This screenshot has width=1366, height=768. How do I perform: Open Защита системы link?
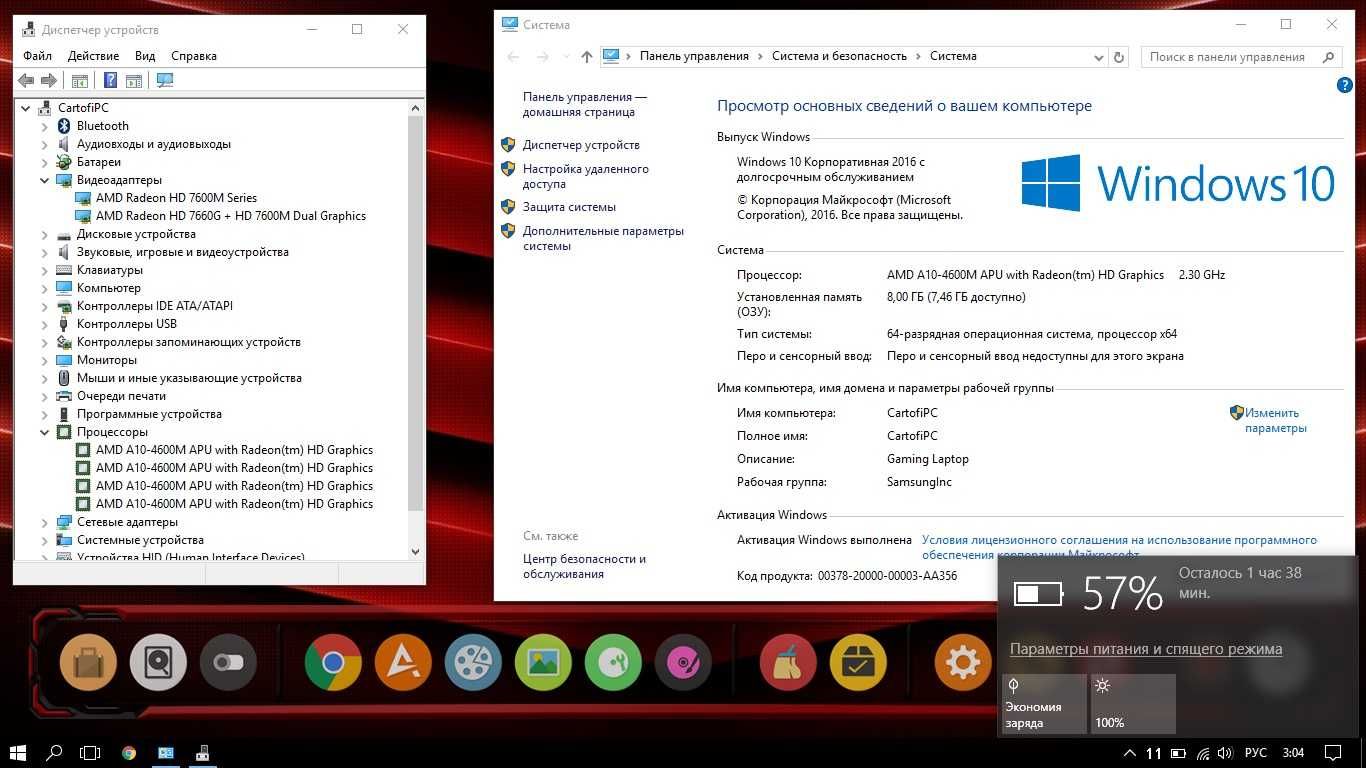pos(569,207)
